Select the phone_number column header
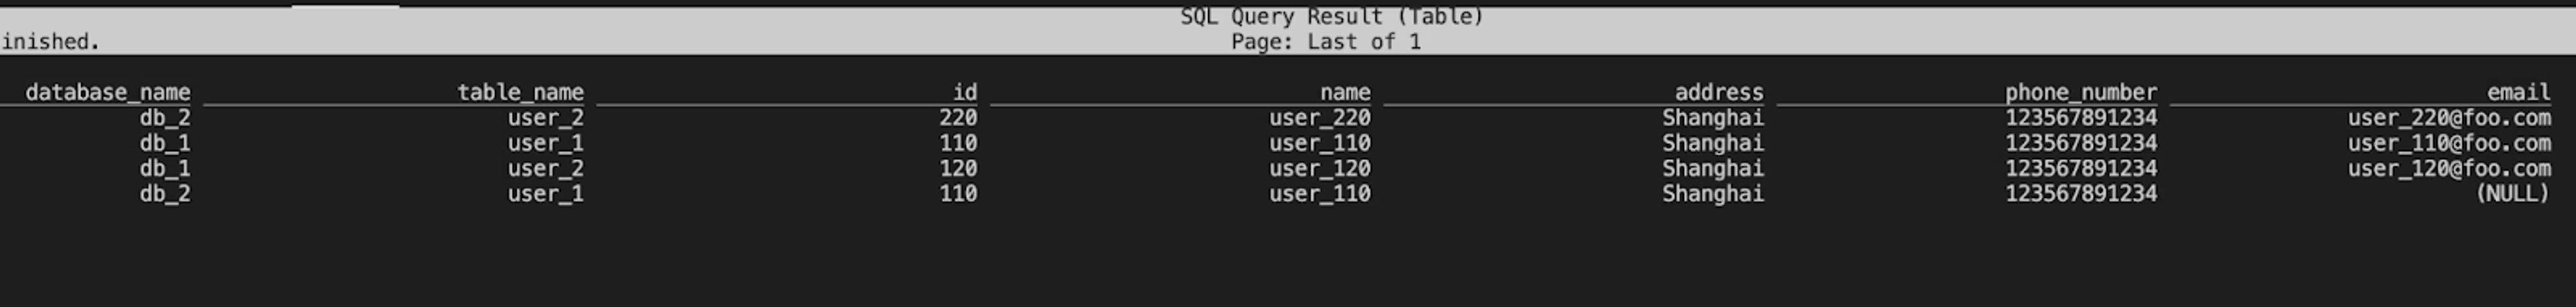Screen dimensions: 2576x307 [2080, 93]
